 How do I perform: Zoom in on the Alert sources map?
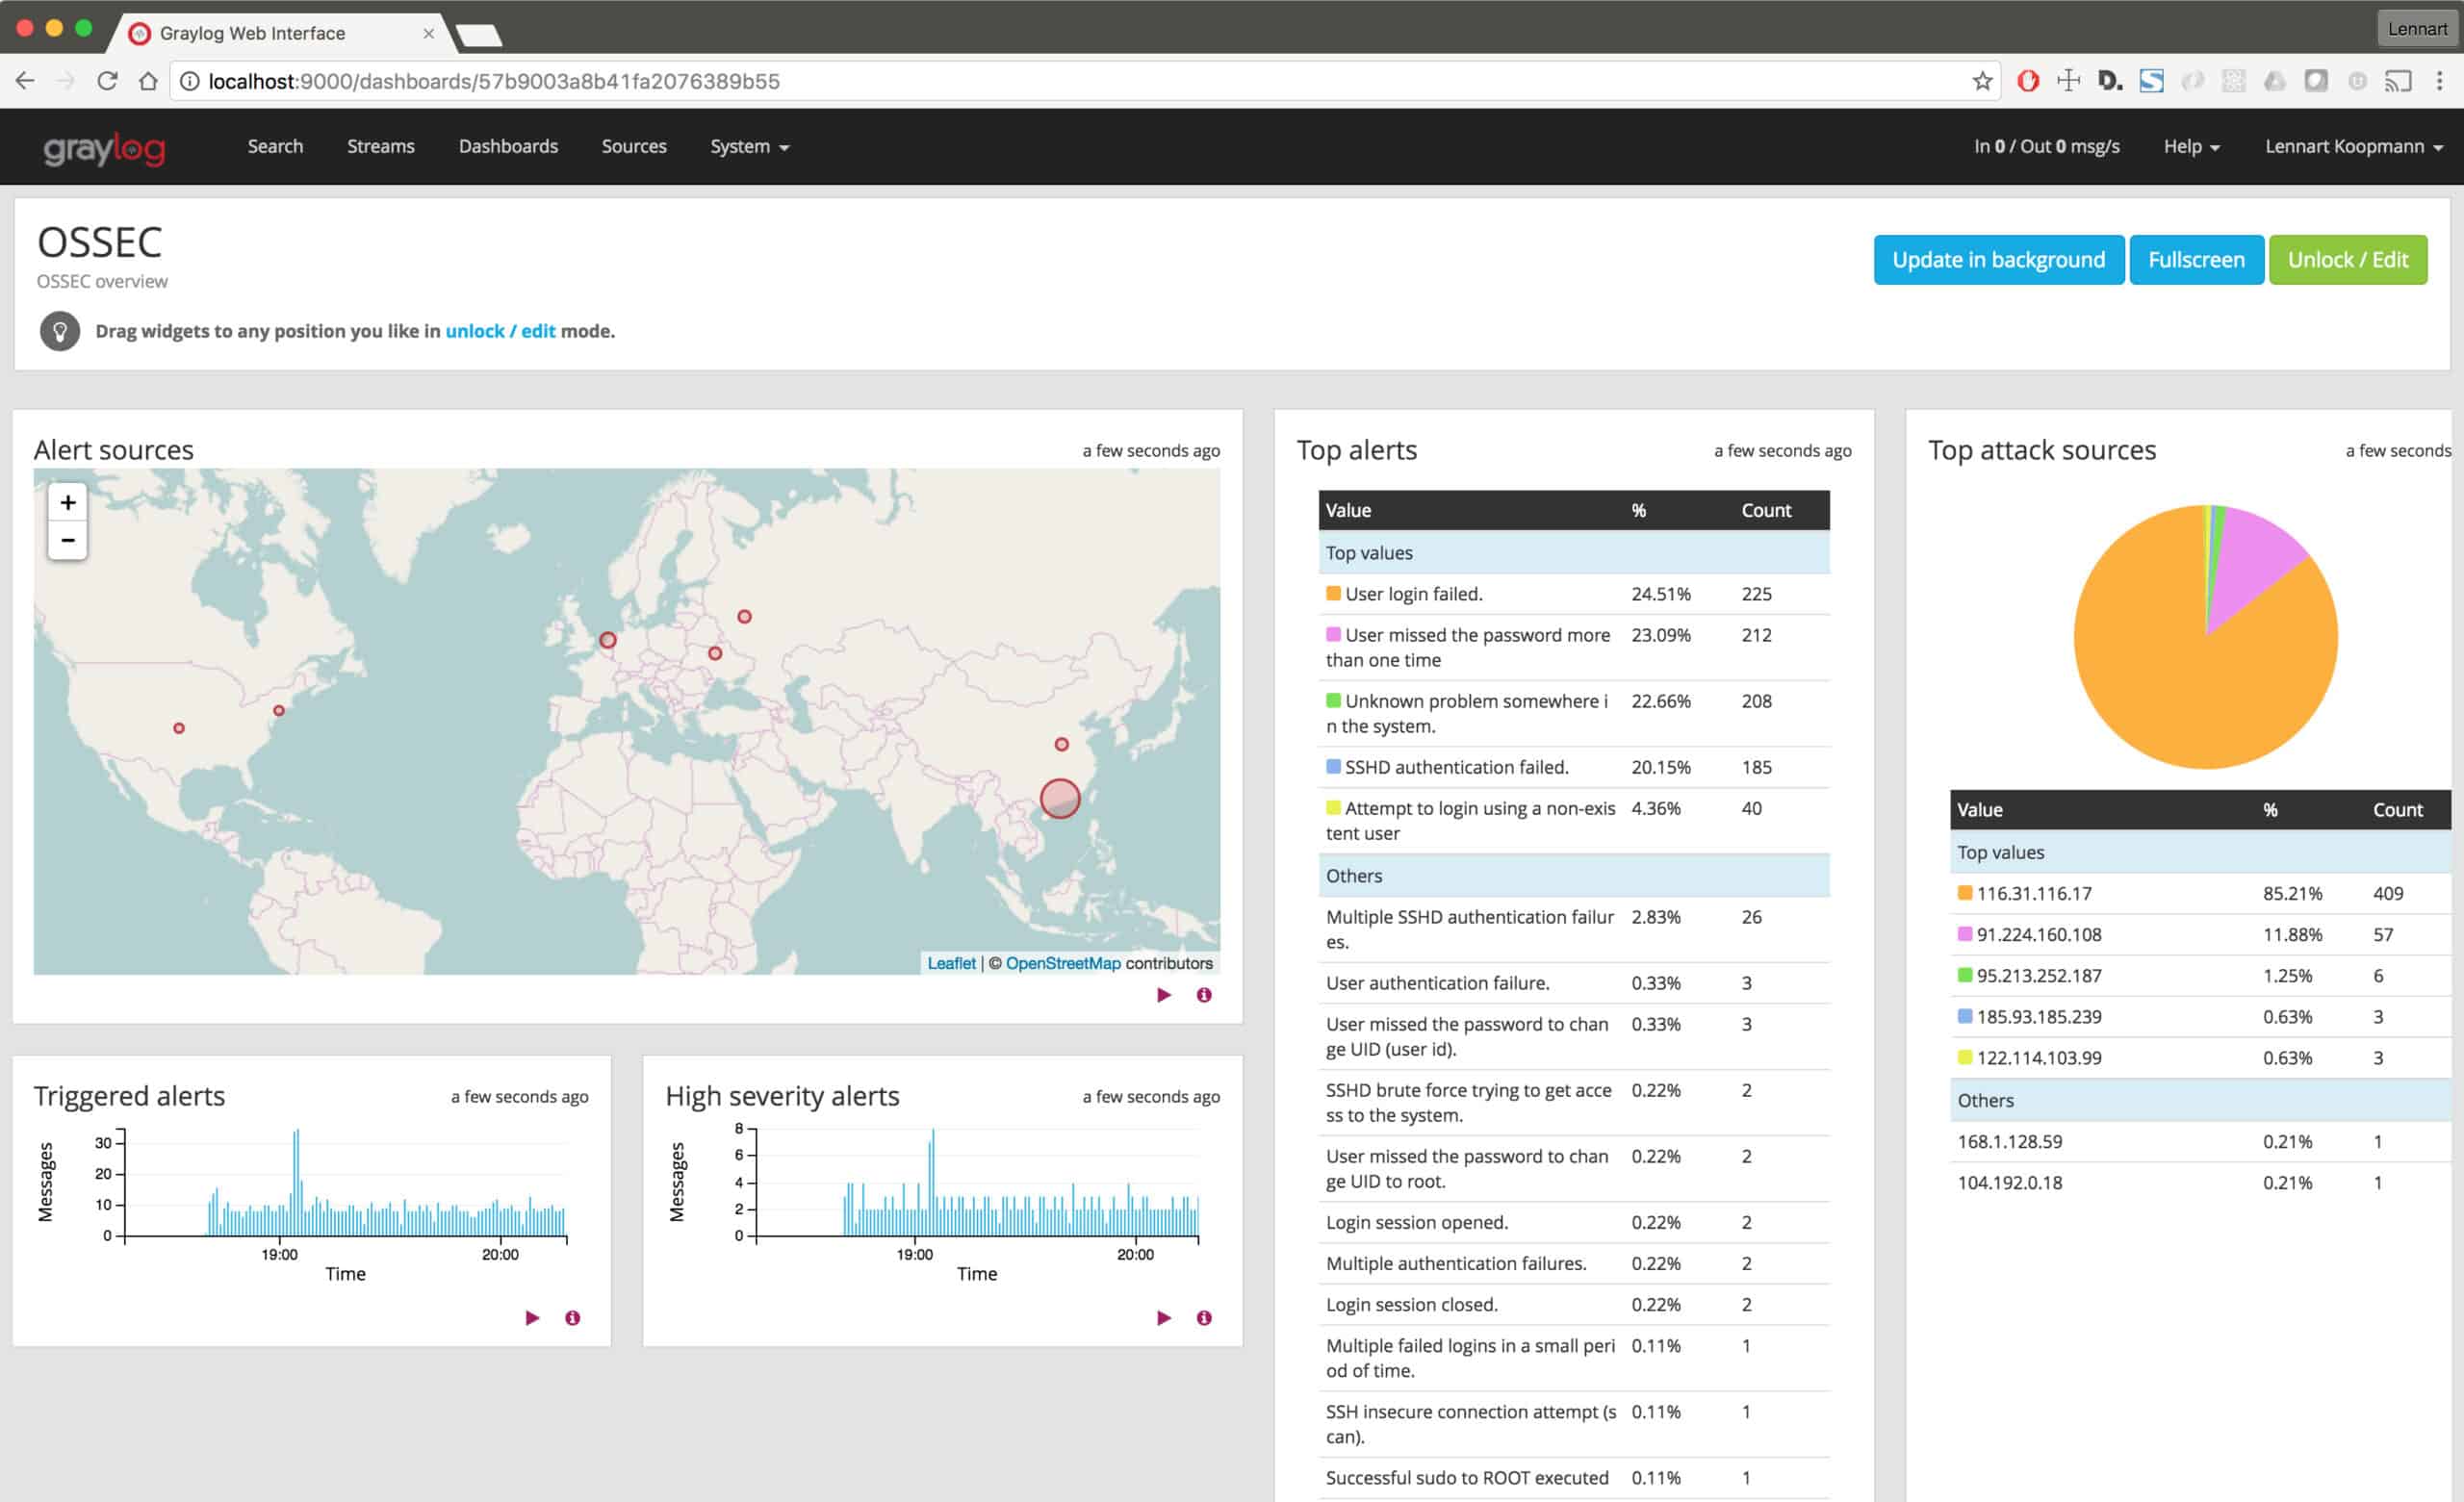click(x=68, y=502)
